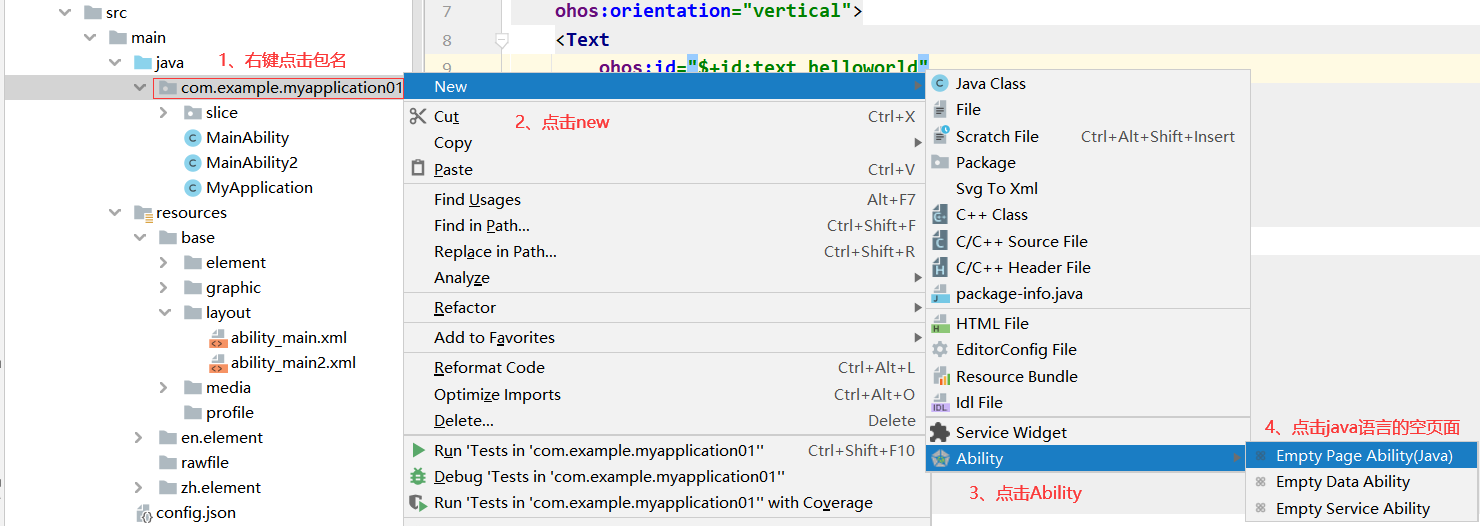Click line number 8 in editor gutter
The width and height of the screenshot is (1480, 526).
tap(446, 41)
